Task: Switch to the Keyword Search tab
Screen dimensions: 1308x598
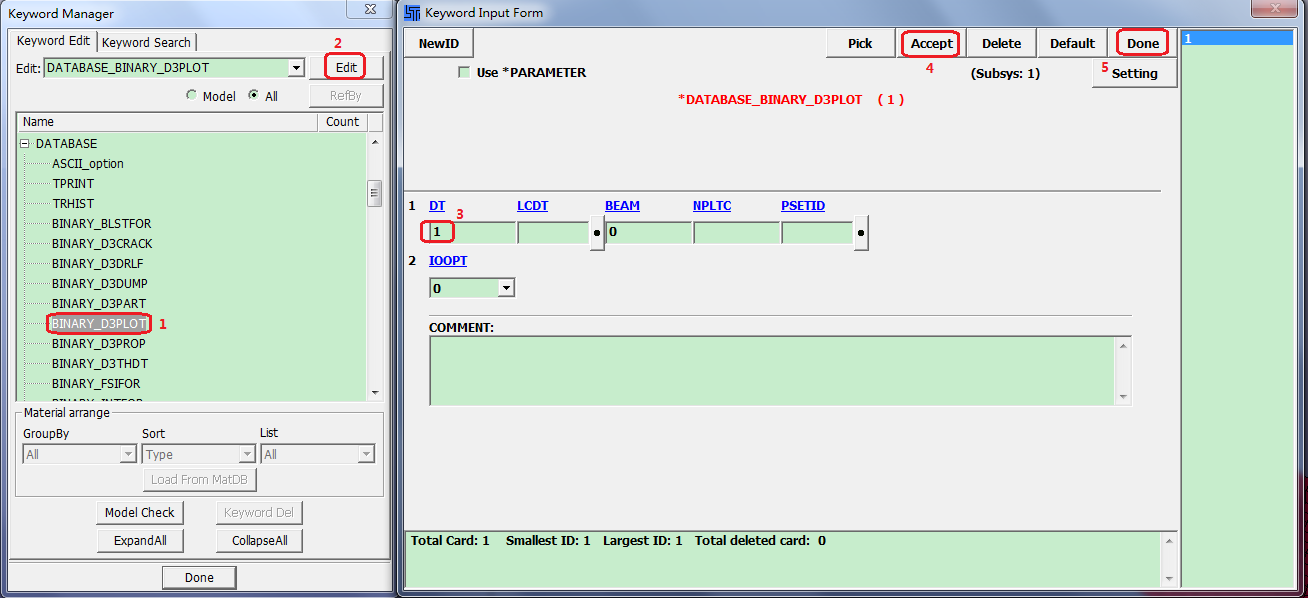Action: [x=146, y=42]
